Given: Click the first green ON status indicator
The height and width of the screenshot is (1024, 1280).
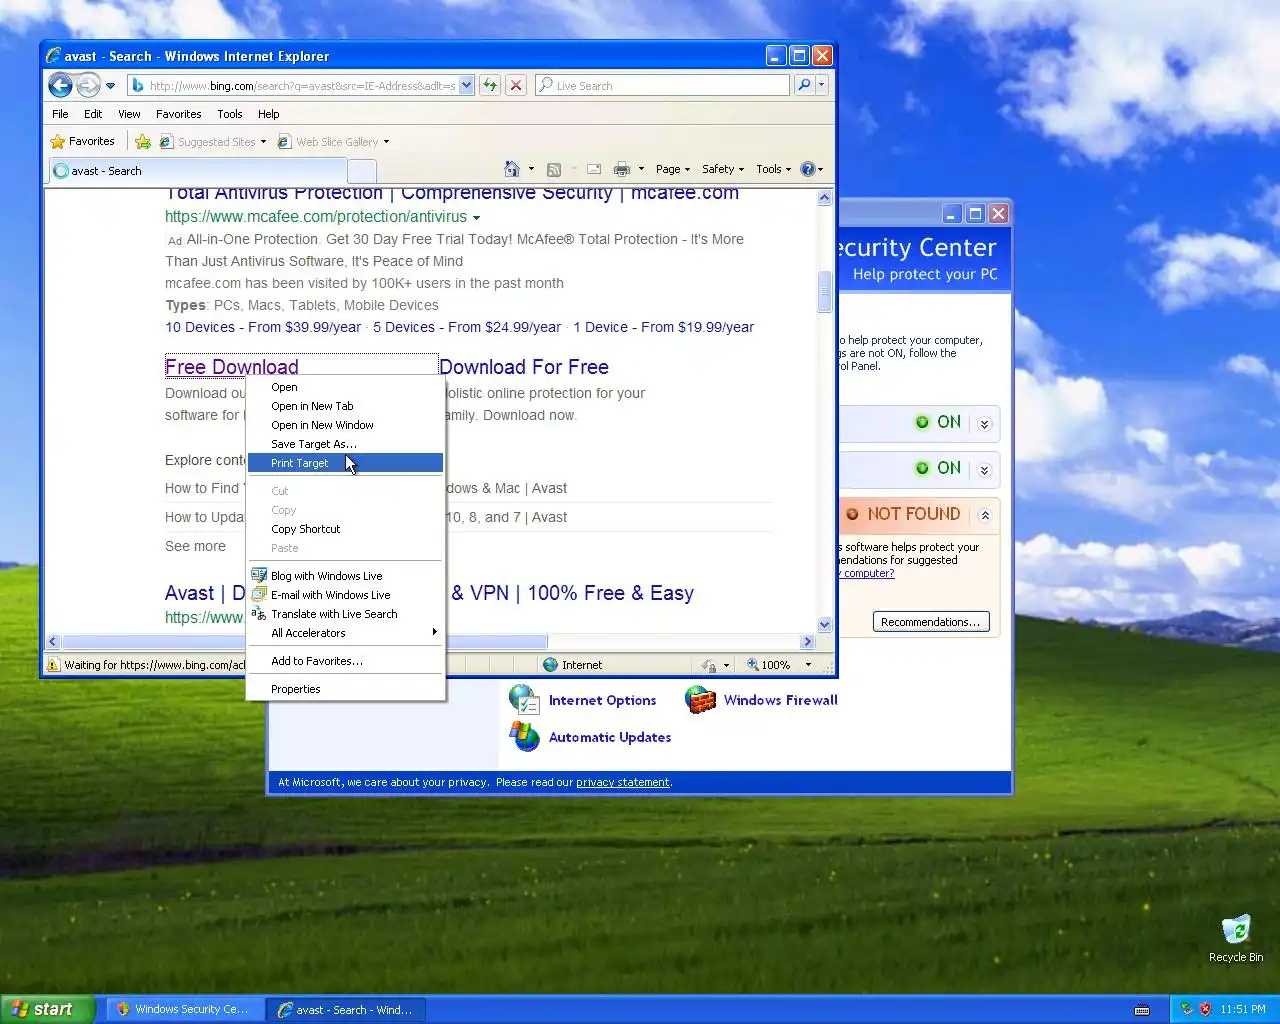Looking at the screenshot, I should tap(938, 422).
